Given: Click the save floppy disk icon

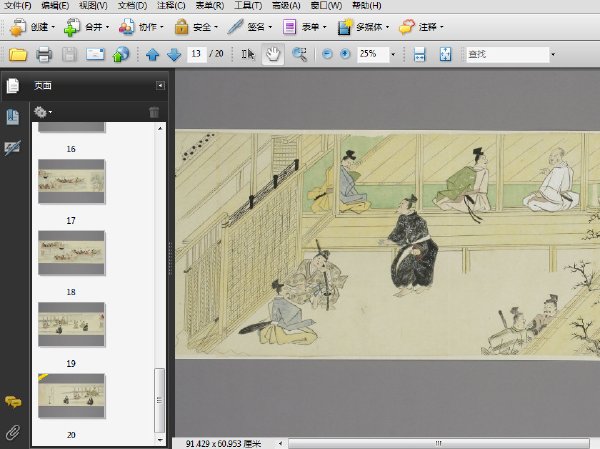Looking at the screenshot, I should [x=69, y=54].
